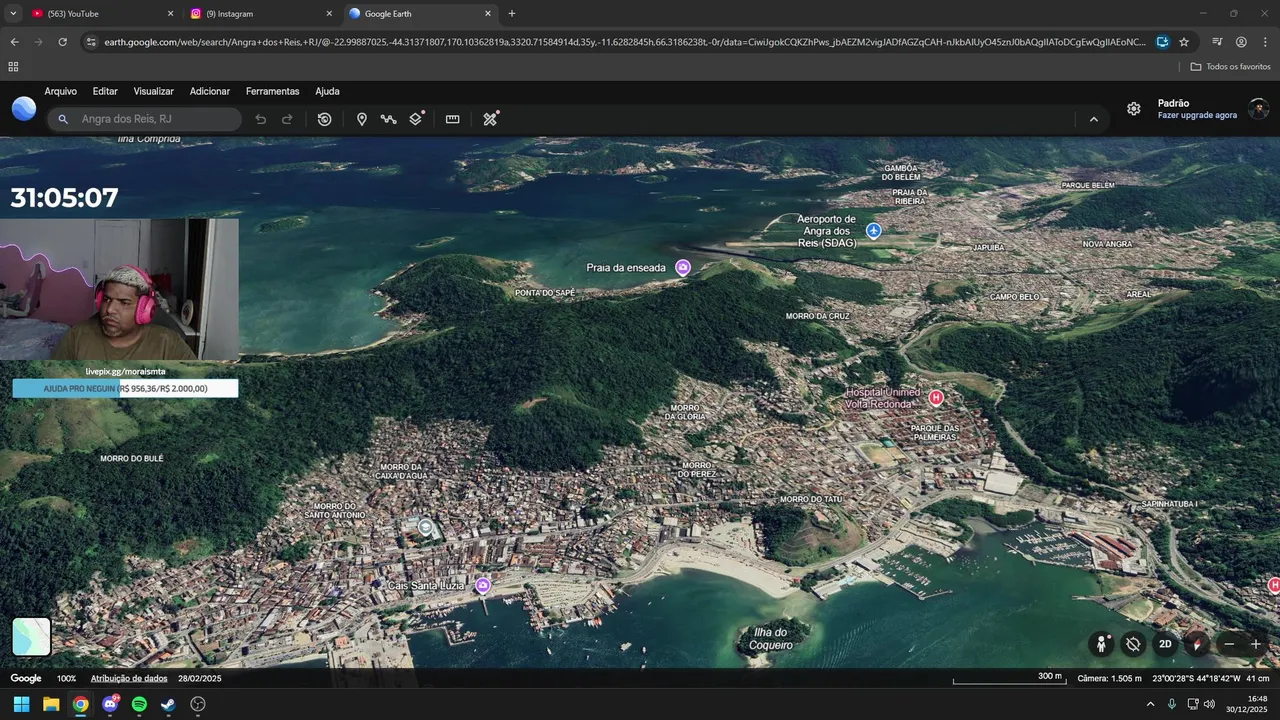Image resolution: width=1280 pixels, height=720 pixels.
Task: Open the map layers stack tool
Action: [416, 119]
